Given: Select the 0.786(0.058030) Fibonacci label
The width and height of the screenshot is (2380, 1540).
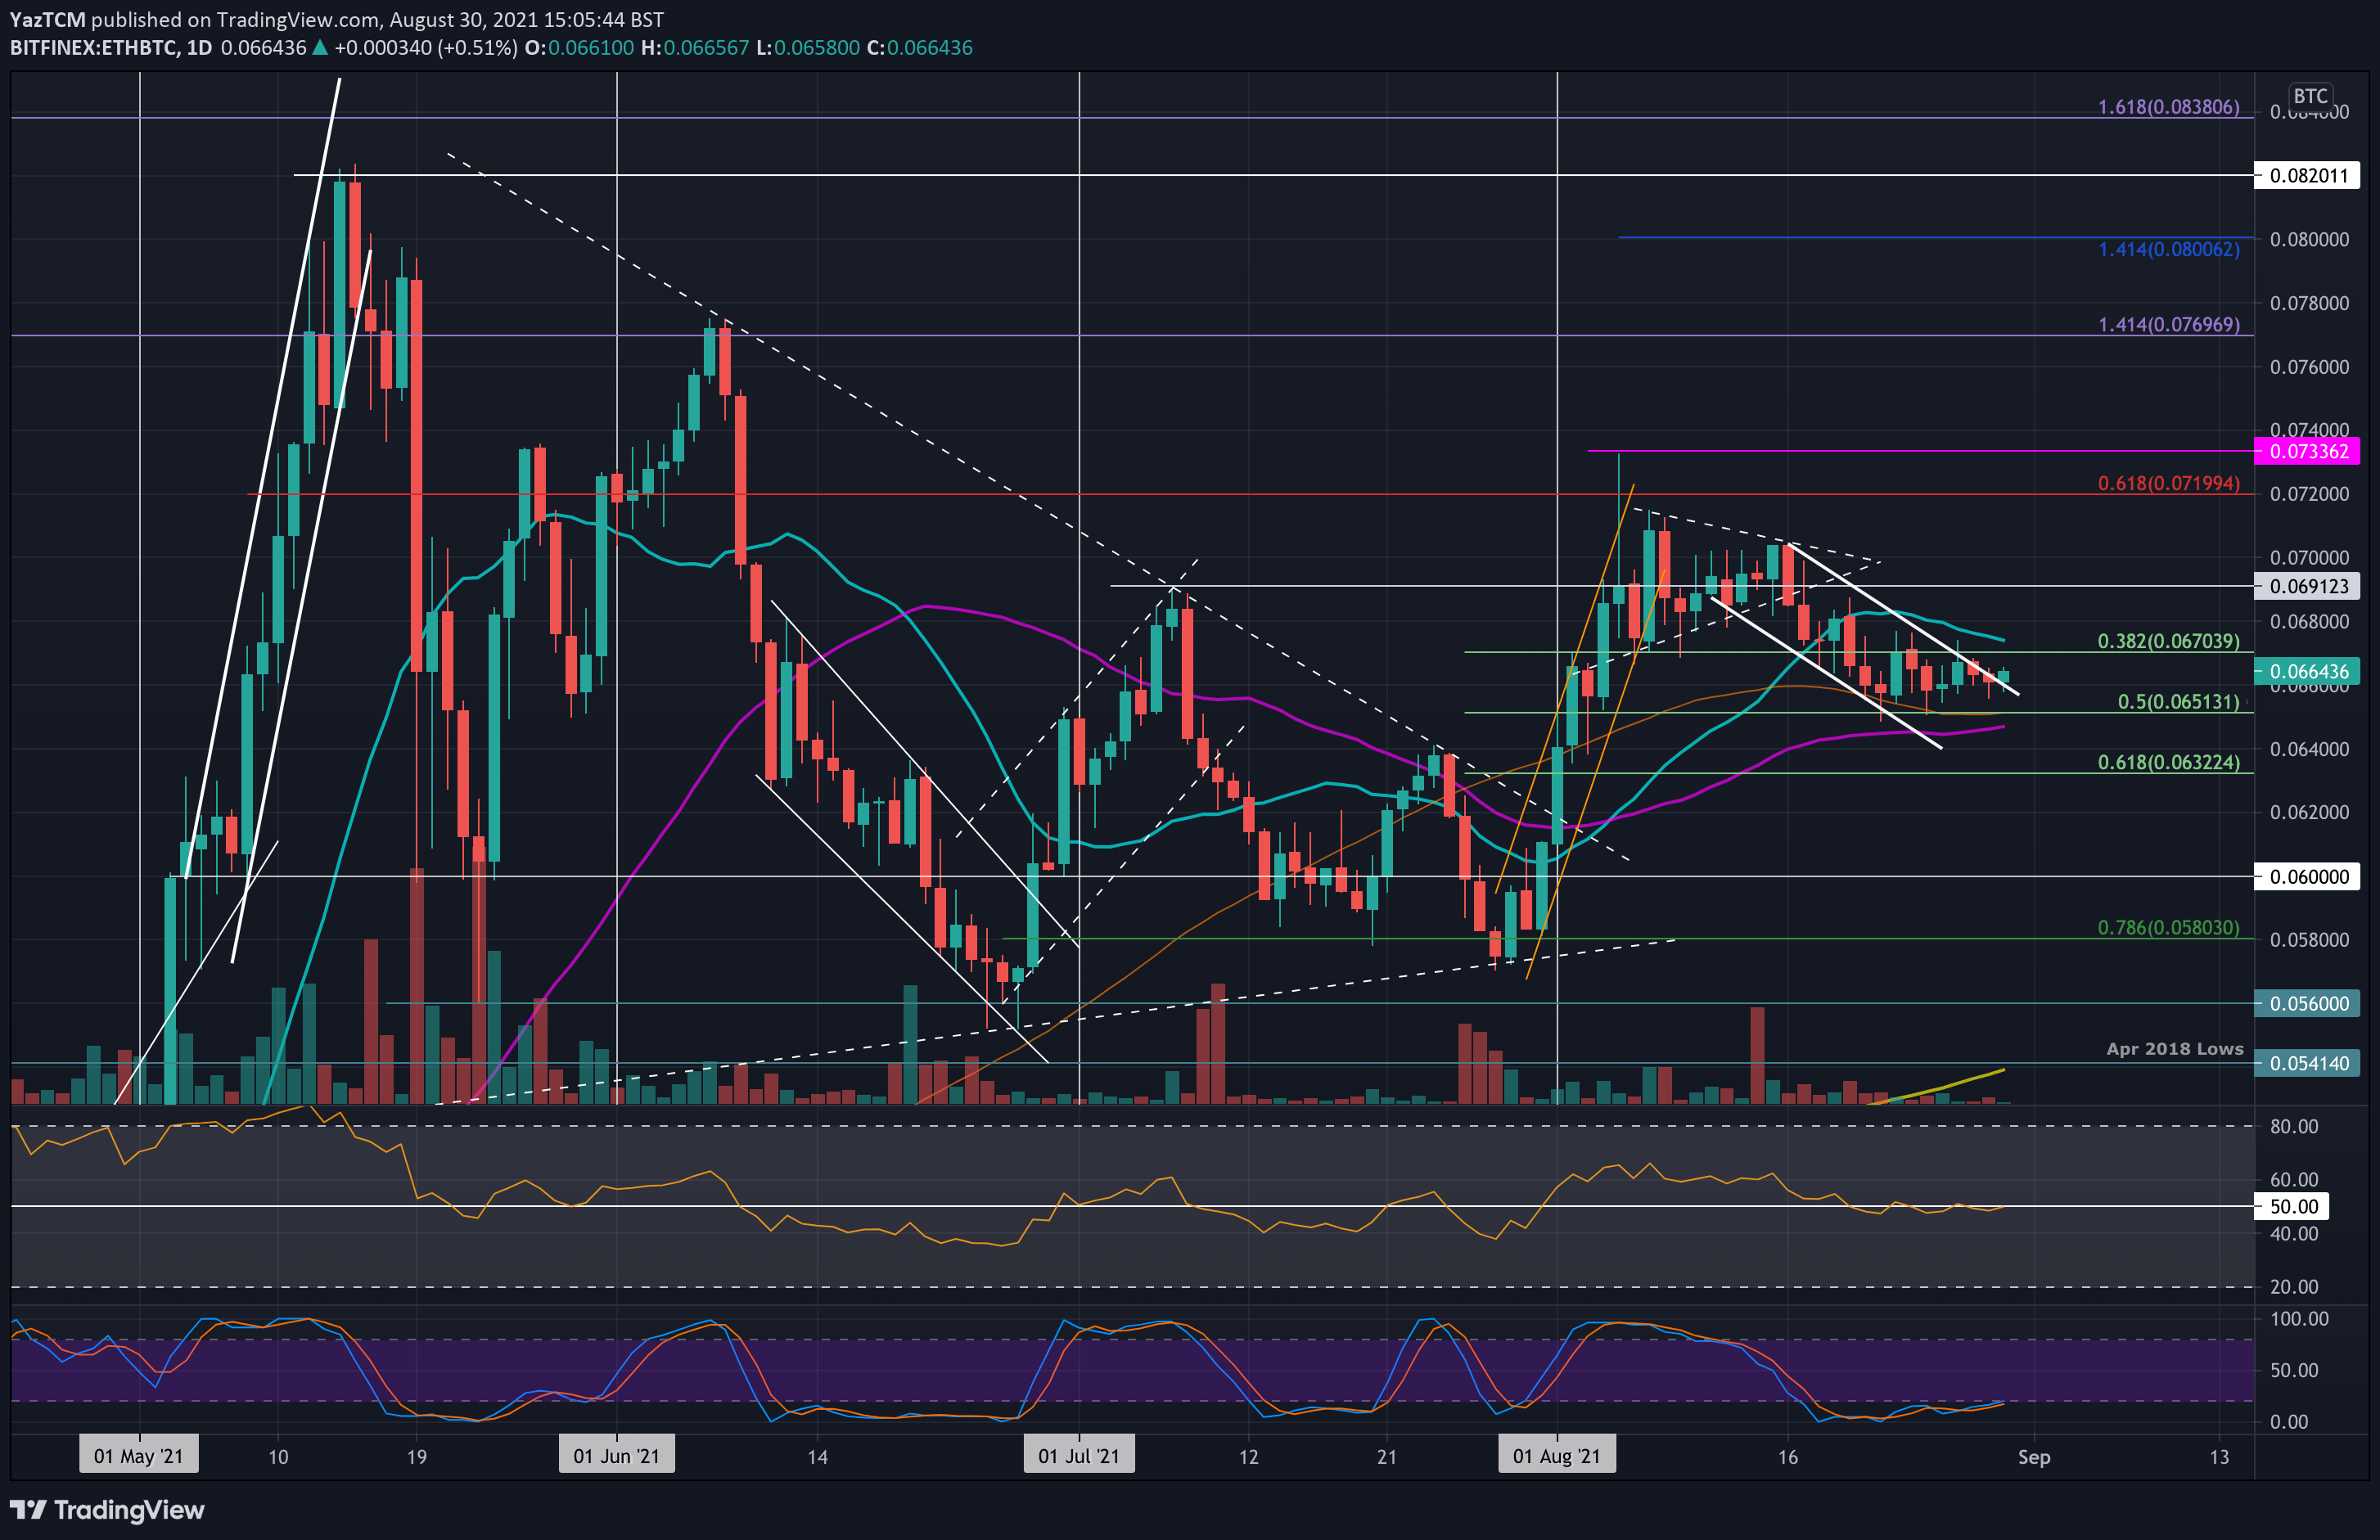Looking at the screenshot, I should (x=2168, y=928).
